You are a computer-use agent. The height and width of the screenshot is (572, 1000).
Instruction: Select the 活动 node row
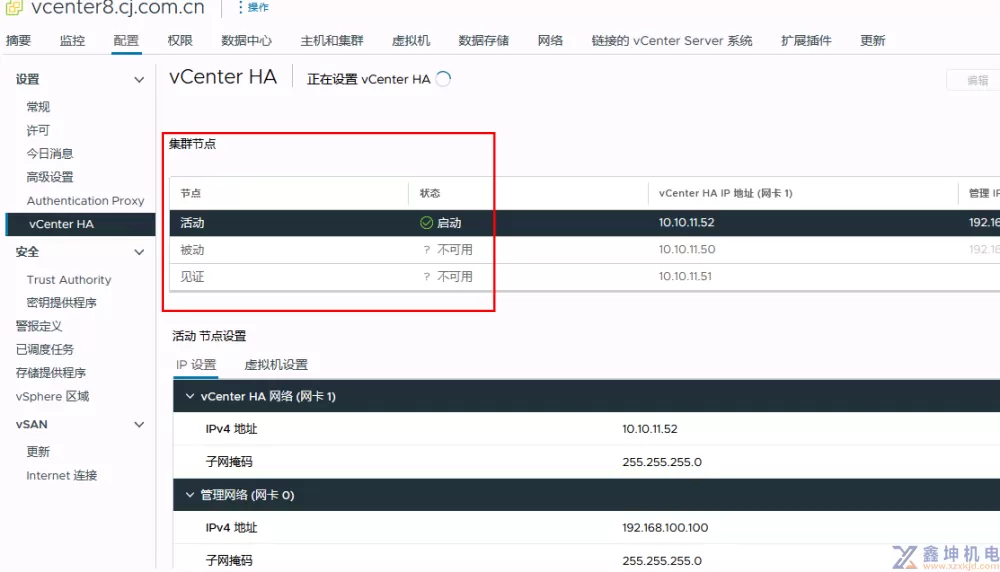click(x=585, y=223)
